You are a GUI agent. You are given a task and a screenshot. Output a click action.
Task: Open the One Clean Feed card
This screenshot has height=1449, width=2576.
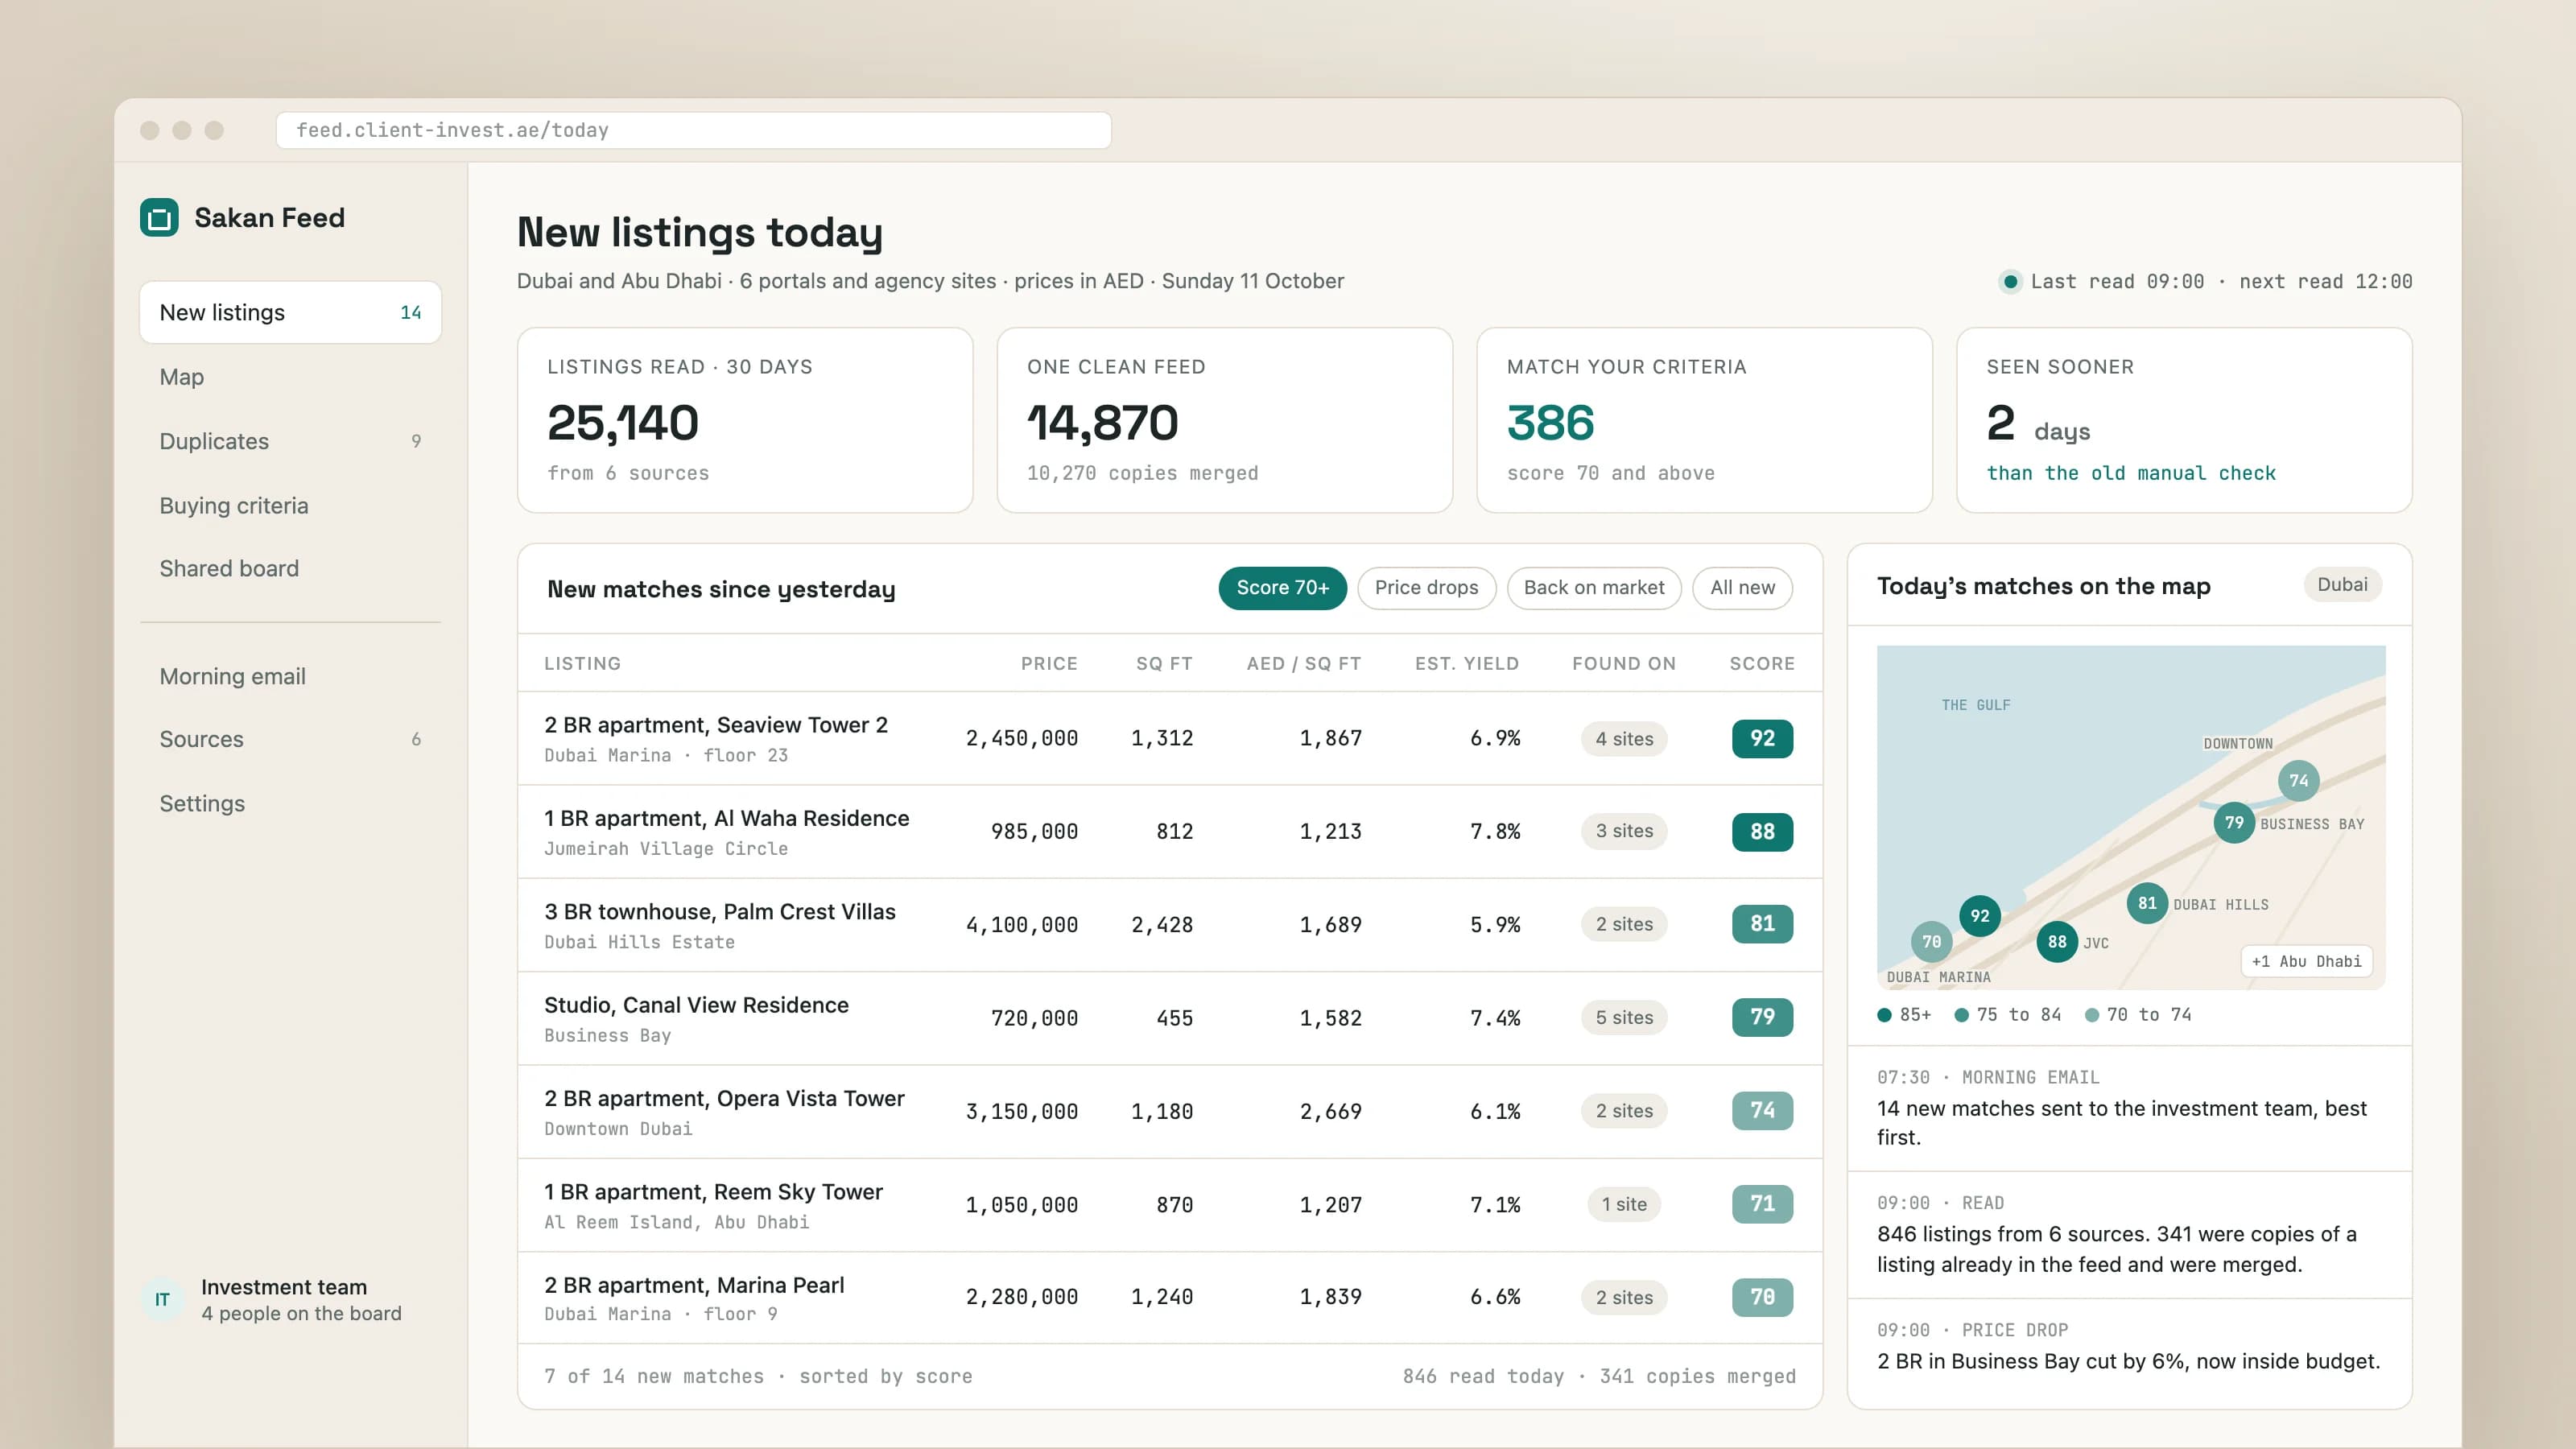click(1224, 420)
